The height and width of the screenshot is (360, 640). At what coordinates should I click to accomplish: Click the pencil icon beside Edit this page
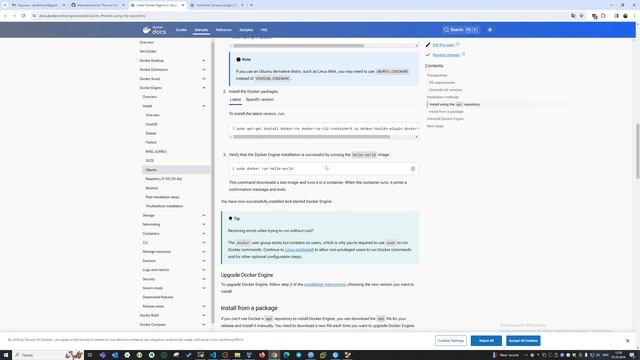coord(428,44)
